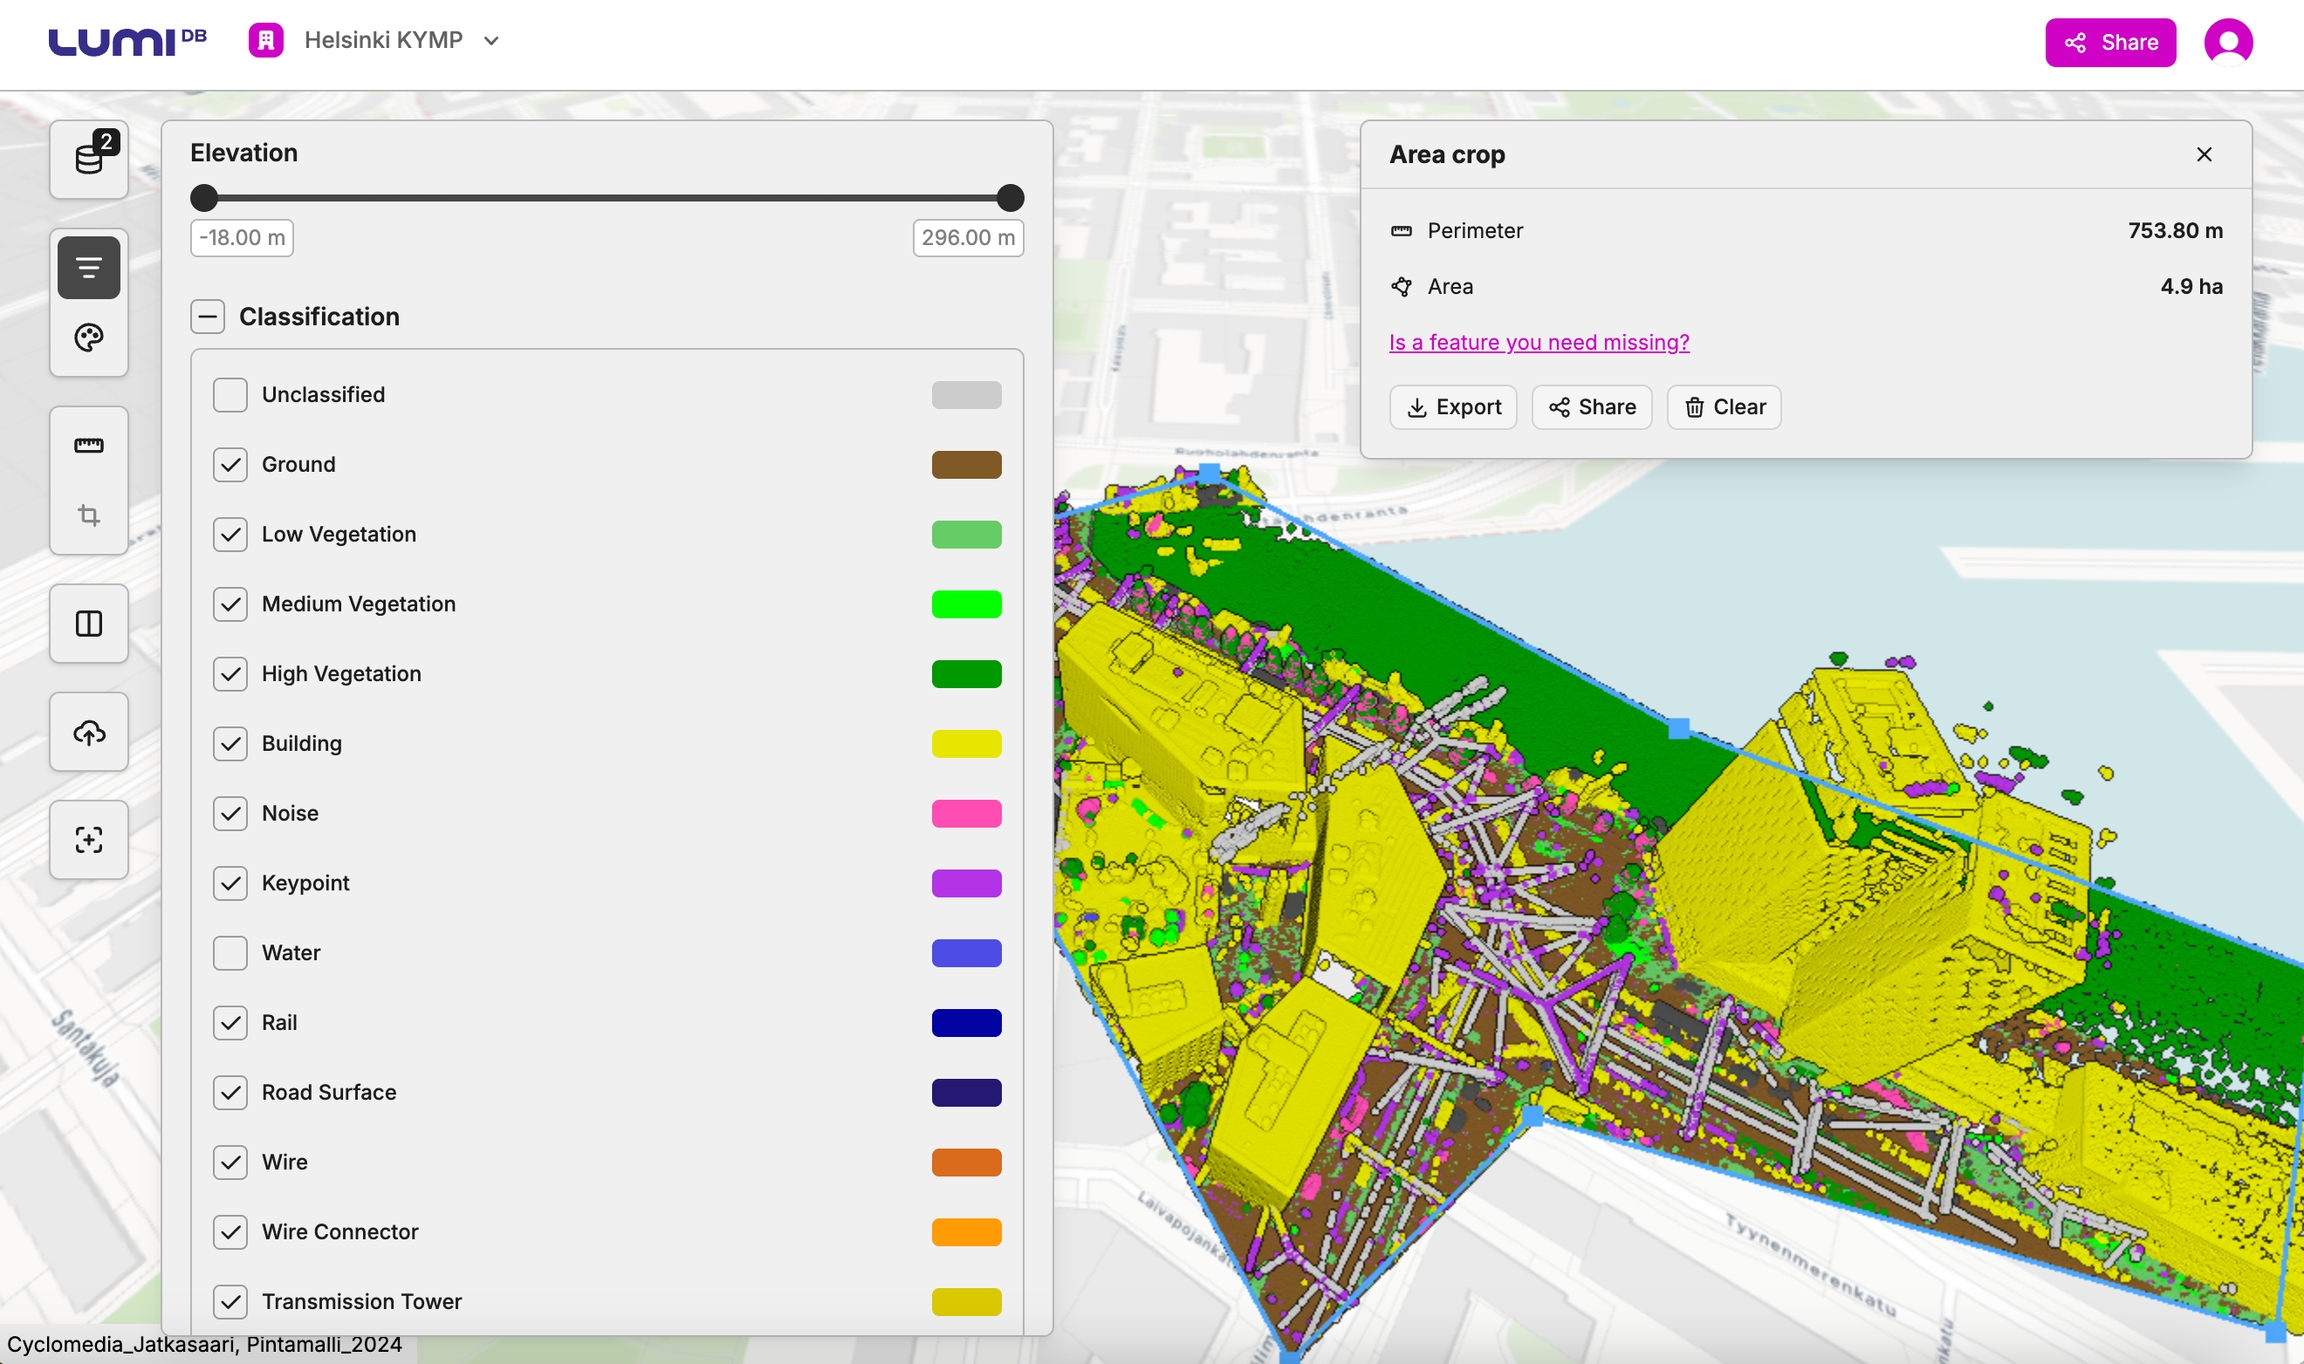Enable the Unclassified checkbox
This screenshot has width=2304, height=1364.
click(x=230, y=395)
